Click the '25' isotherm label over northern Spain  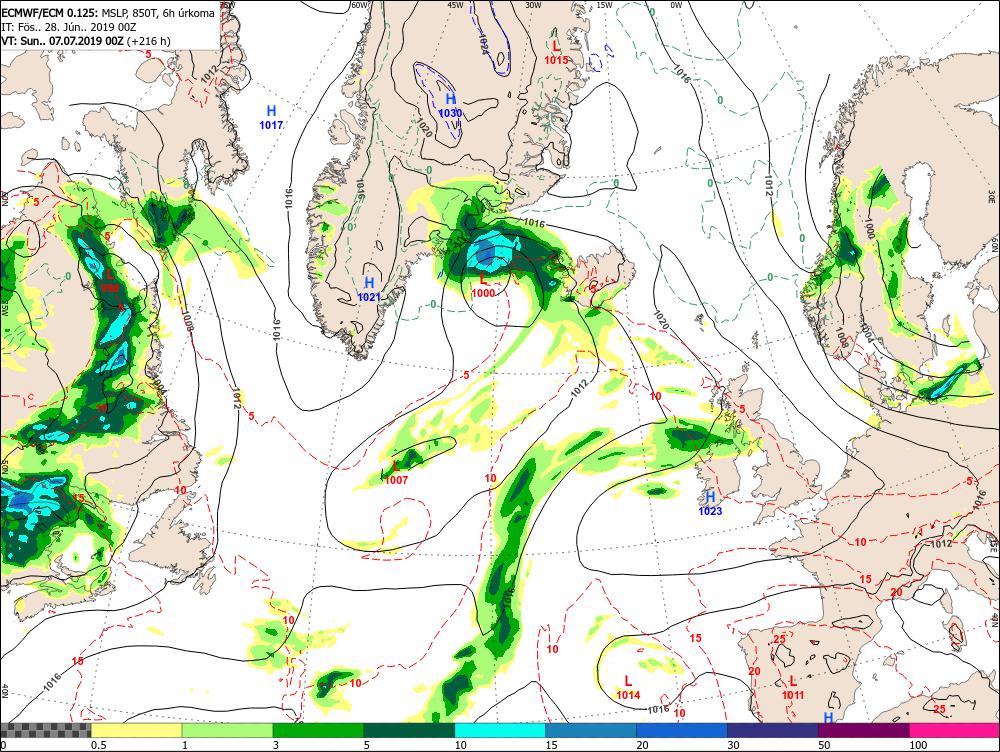click(779, 640)
